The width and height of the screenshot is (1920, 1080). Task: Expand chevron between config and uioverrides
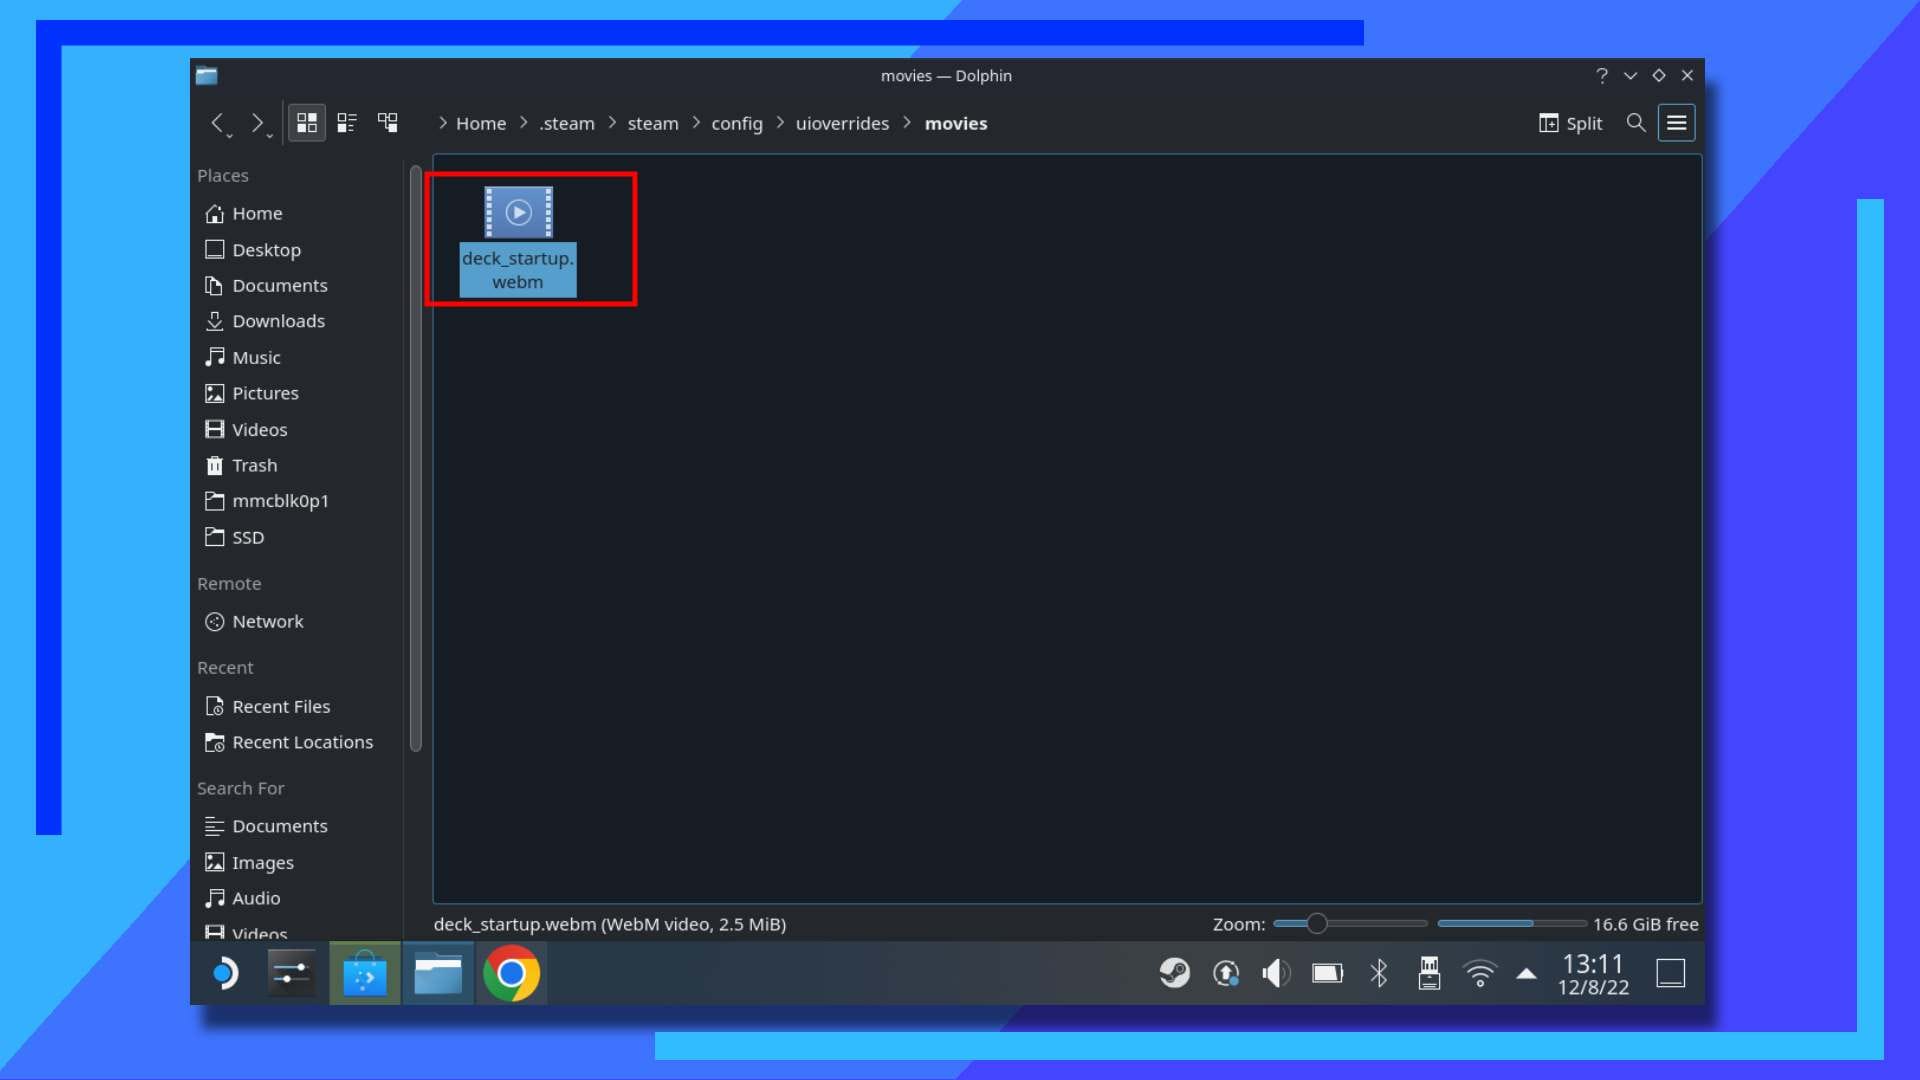pyautogui.click(x=780, y=123)
